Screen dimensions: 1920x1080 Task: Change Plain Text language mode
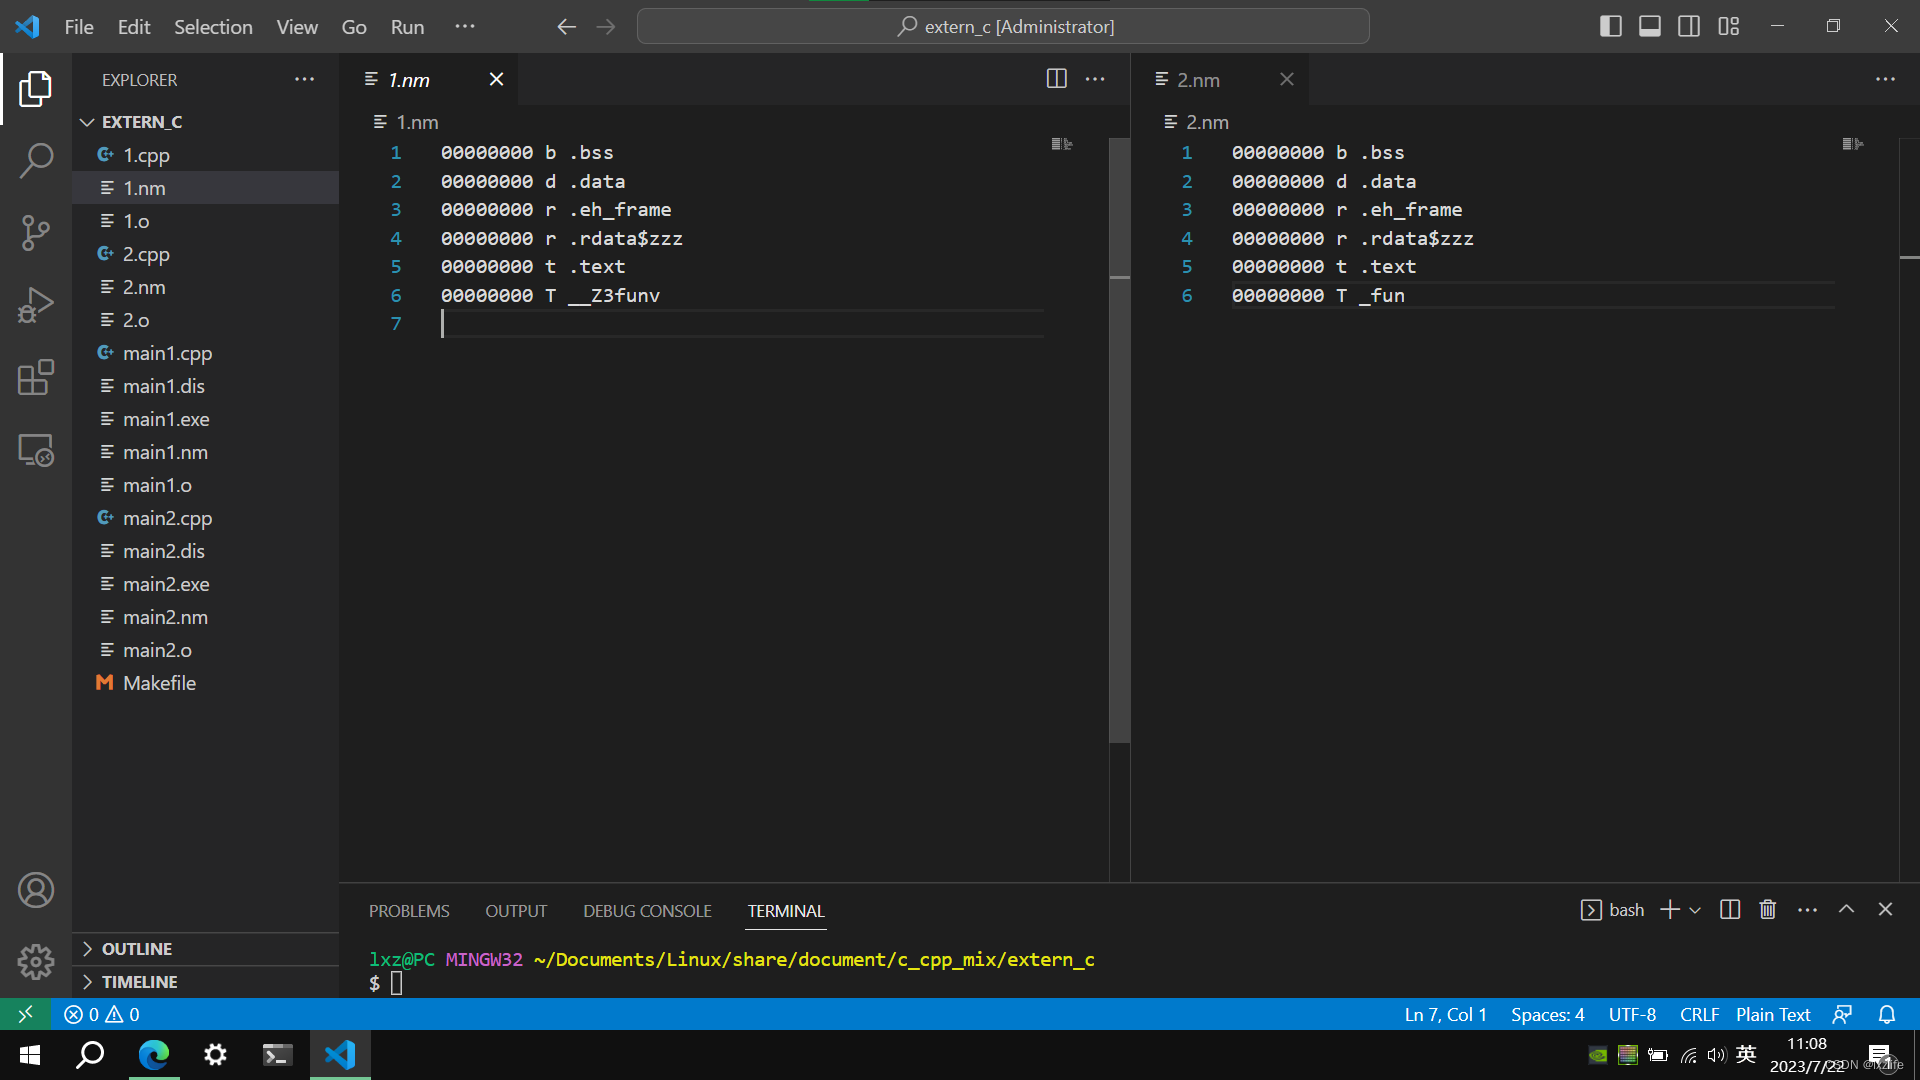point(1772,1014)
